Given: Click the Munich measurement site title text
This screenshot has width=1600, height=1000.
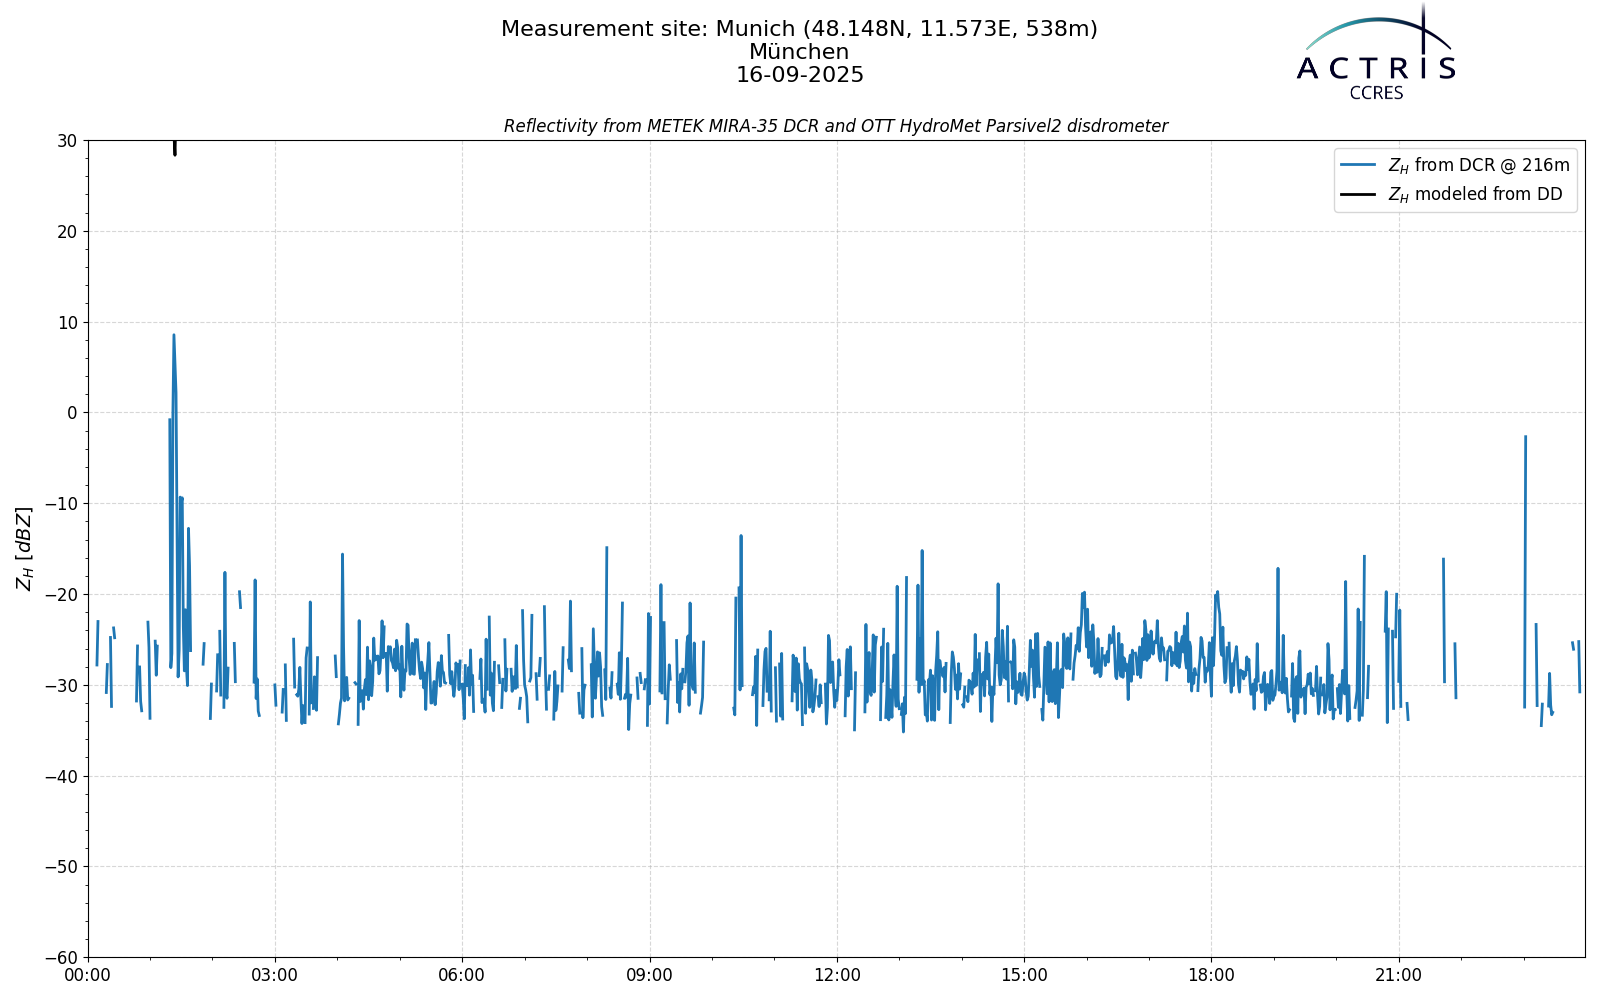Looking at the screenshot, I should point(799,29).
